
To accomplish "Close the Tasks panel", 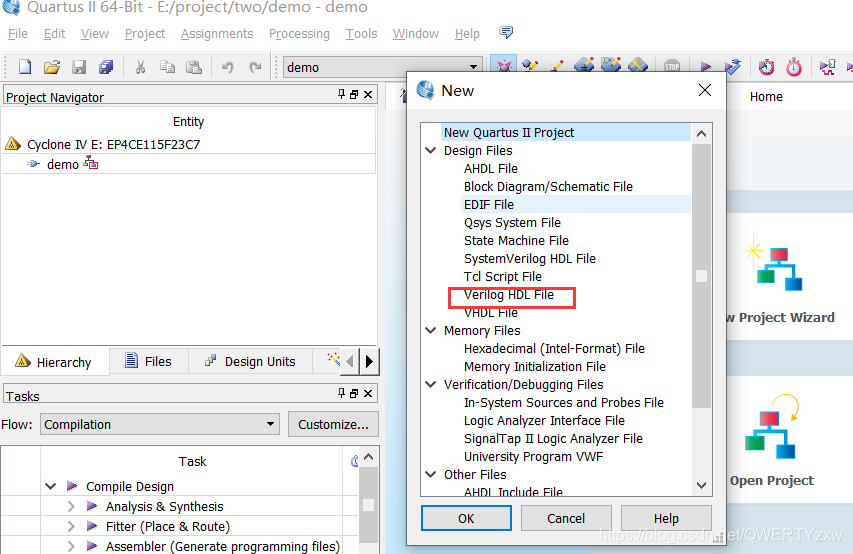I will pos(368,393).
